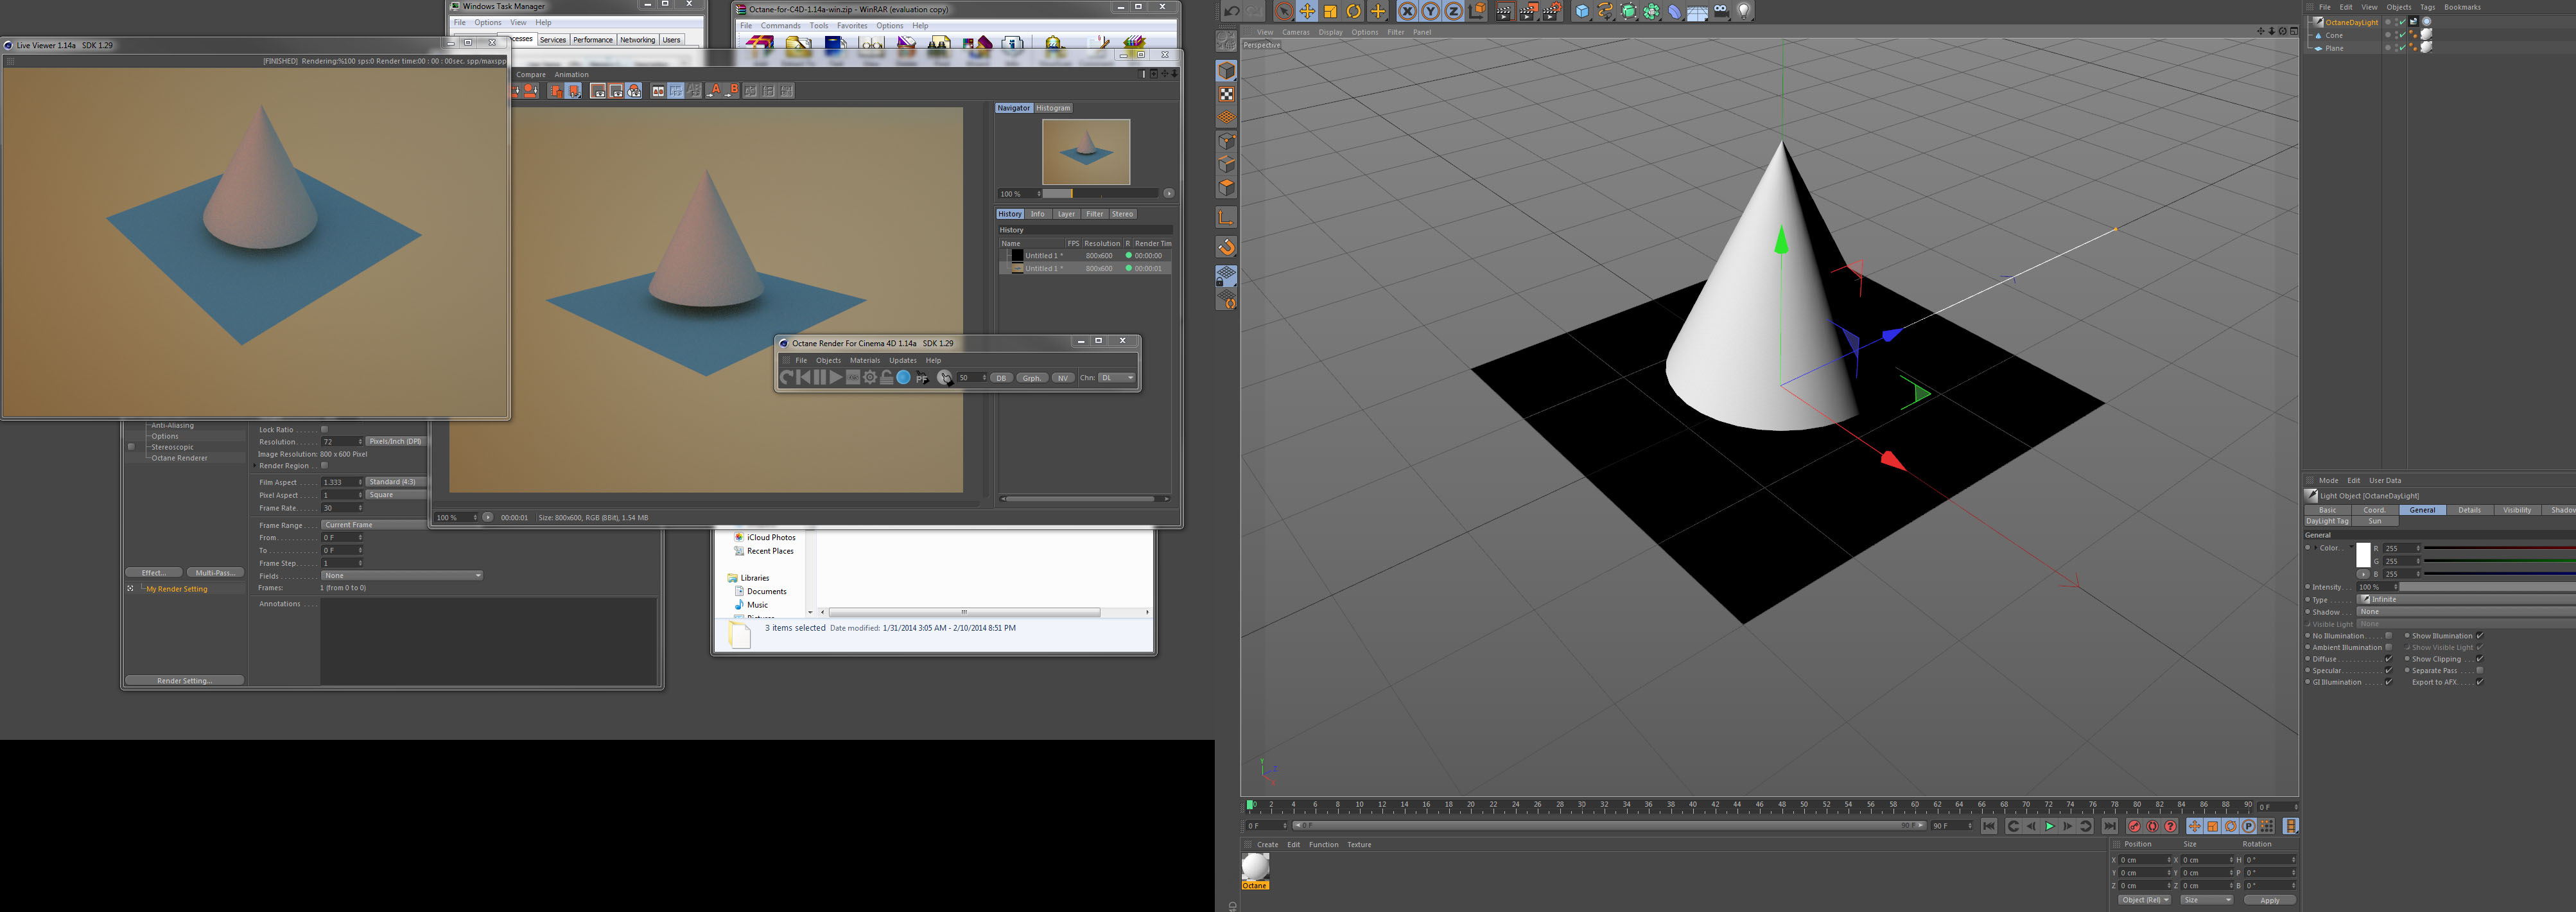Click Octane pick focus PF icon
Image resolution: width=2576 pixels, height=912 pixels.
[x=922, y=378]
